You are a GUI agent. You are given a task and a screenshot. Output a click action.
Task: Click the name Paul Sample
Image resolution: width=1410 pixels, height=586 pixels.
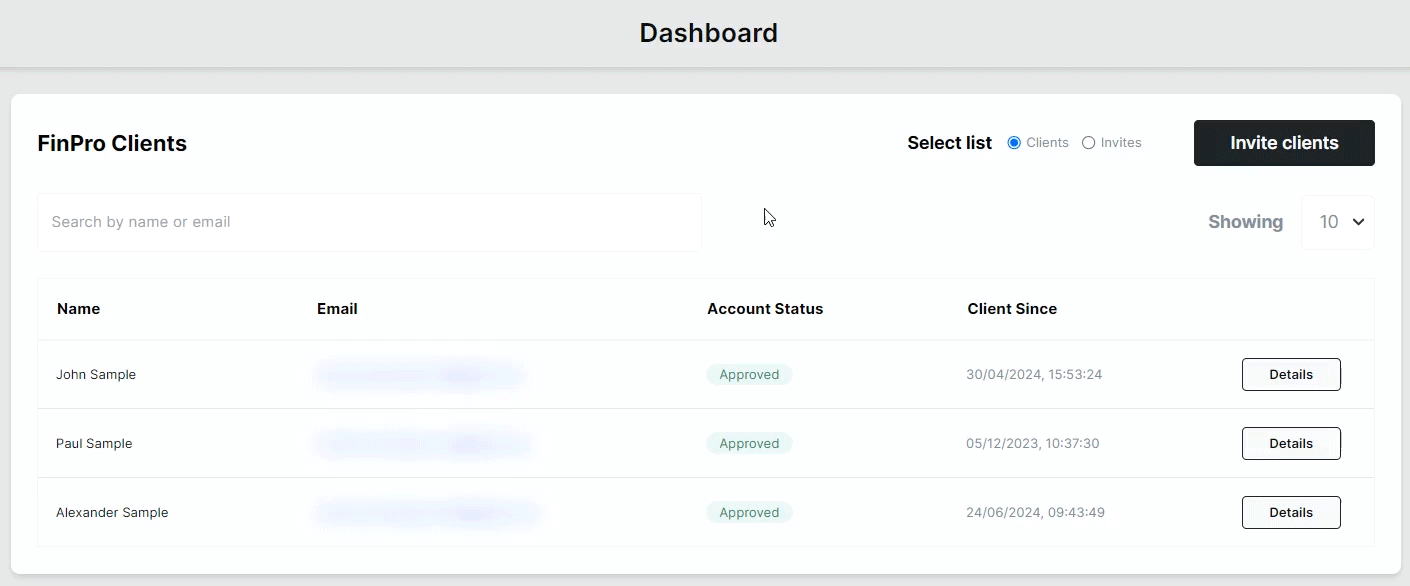point(94,444)
